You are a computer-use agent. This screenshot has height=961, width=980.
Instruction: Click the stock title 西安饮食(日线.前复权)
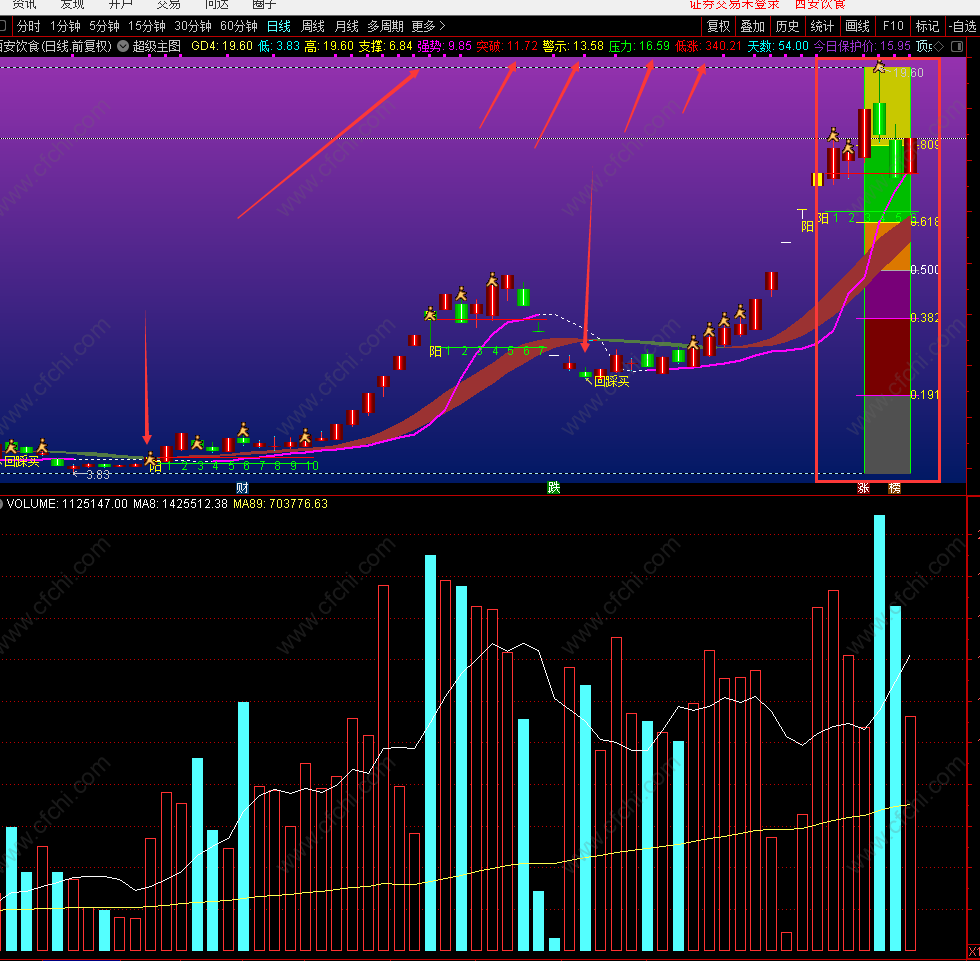tap(56, 46)
